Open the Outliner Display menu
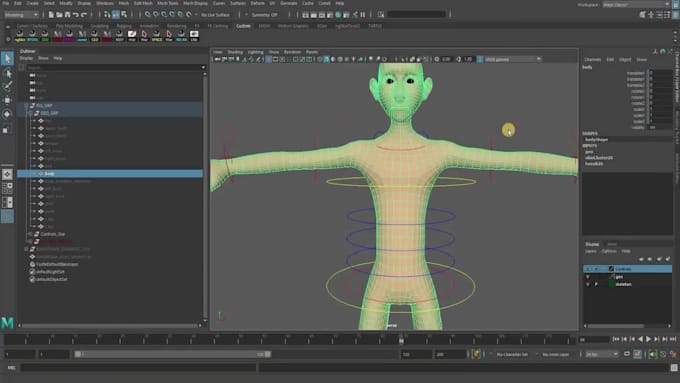This screenshot has width=680, height=383. pyautogui.click(x=26, y=58)
